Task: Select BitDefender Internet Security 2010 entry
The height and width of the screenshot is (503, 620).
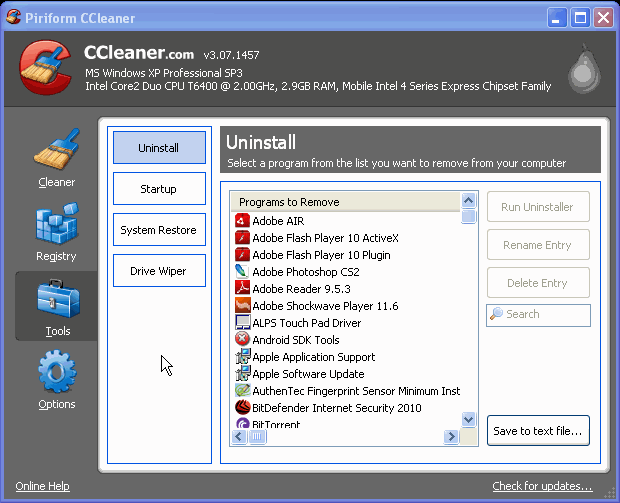Action: pos(337,408)
